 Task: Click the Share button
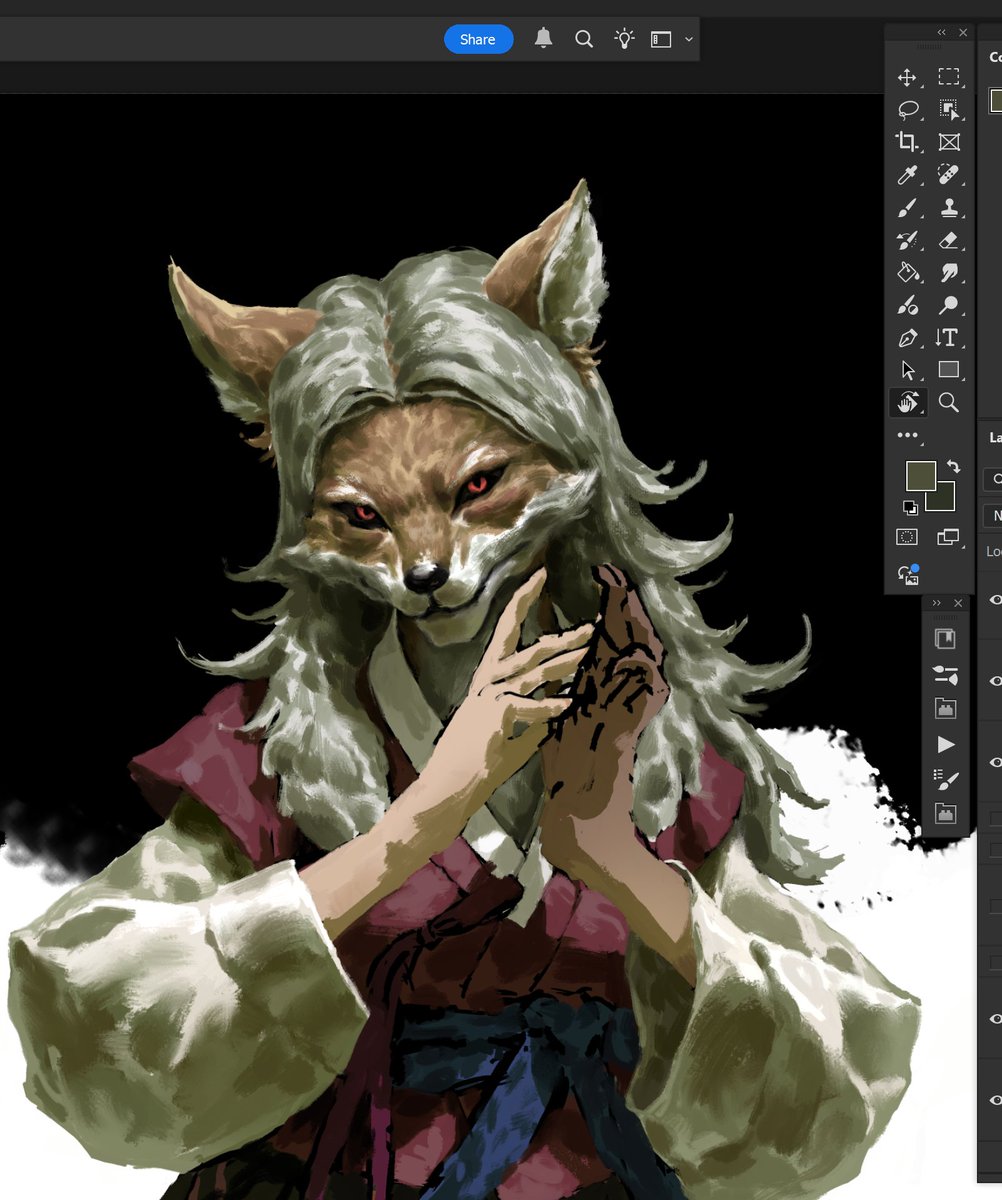pos(478,39)
